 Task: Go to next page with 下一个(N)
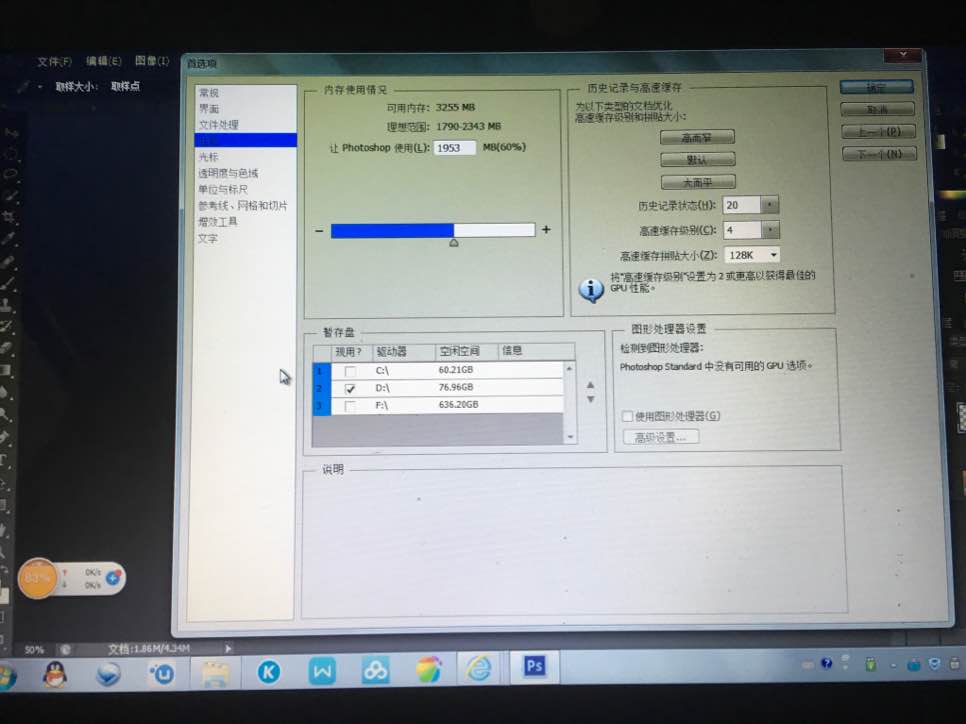[x=879, y=153]
